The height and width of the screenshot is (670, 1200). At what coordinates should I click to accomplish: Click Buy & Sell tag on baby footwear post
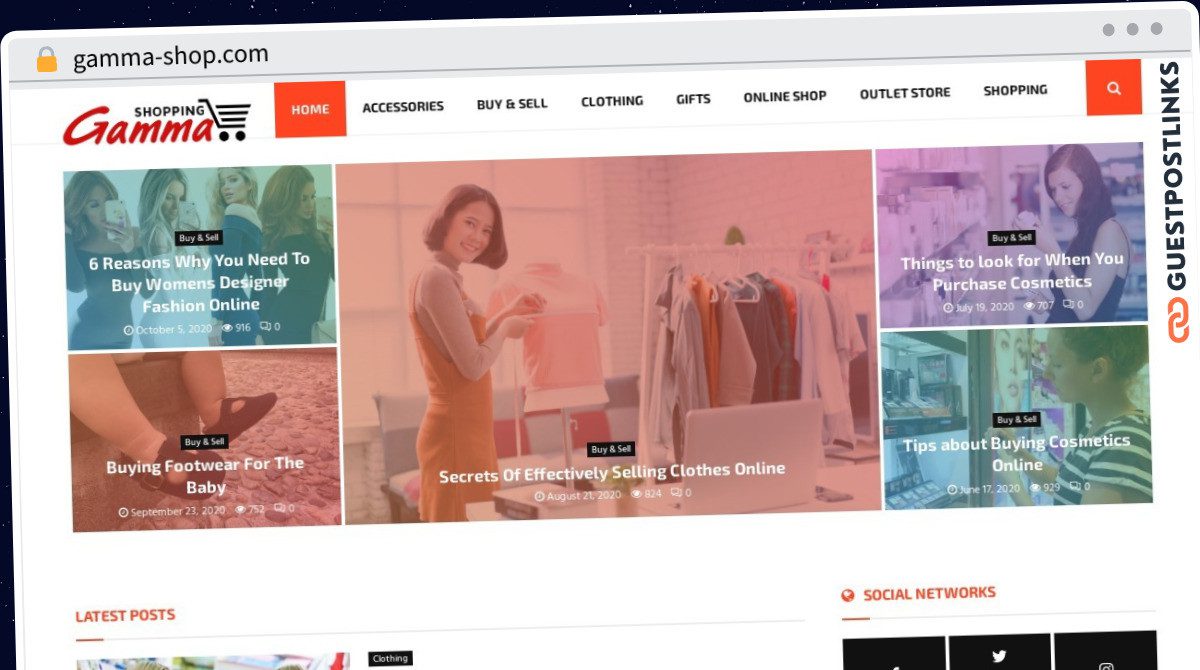coord(204,442)
